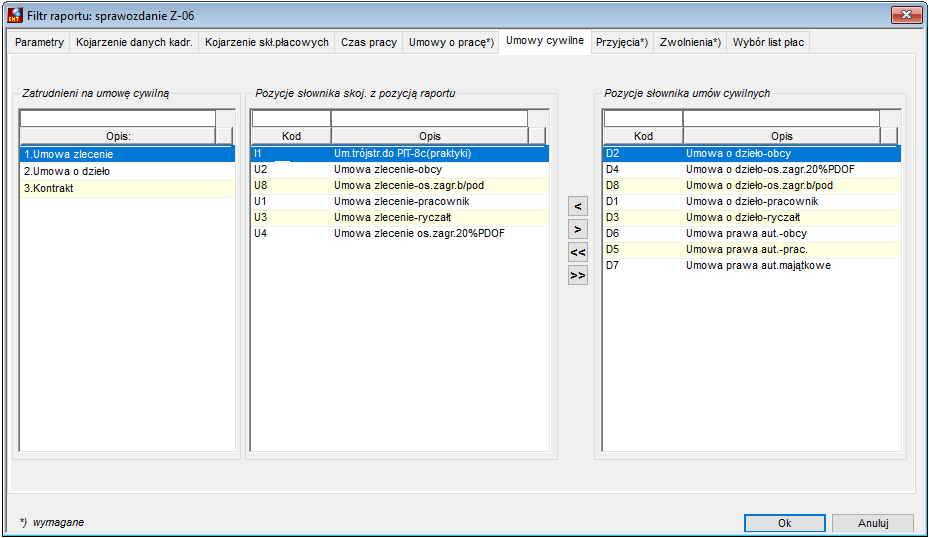929x538 pixels.
Task: Click the app icon in the title bar
Action: (x=15, y=15)
